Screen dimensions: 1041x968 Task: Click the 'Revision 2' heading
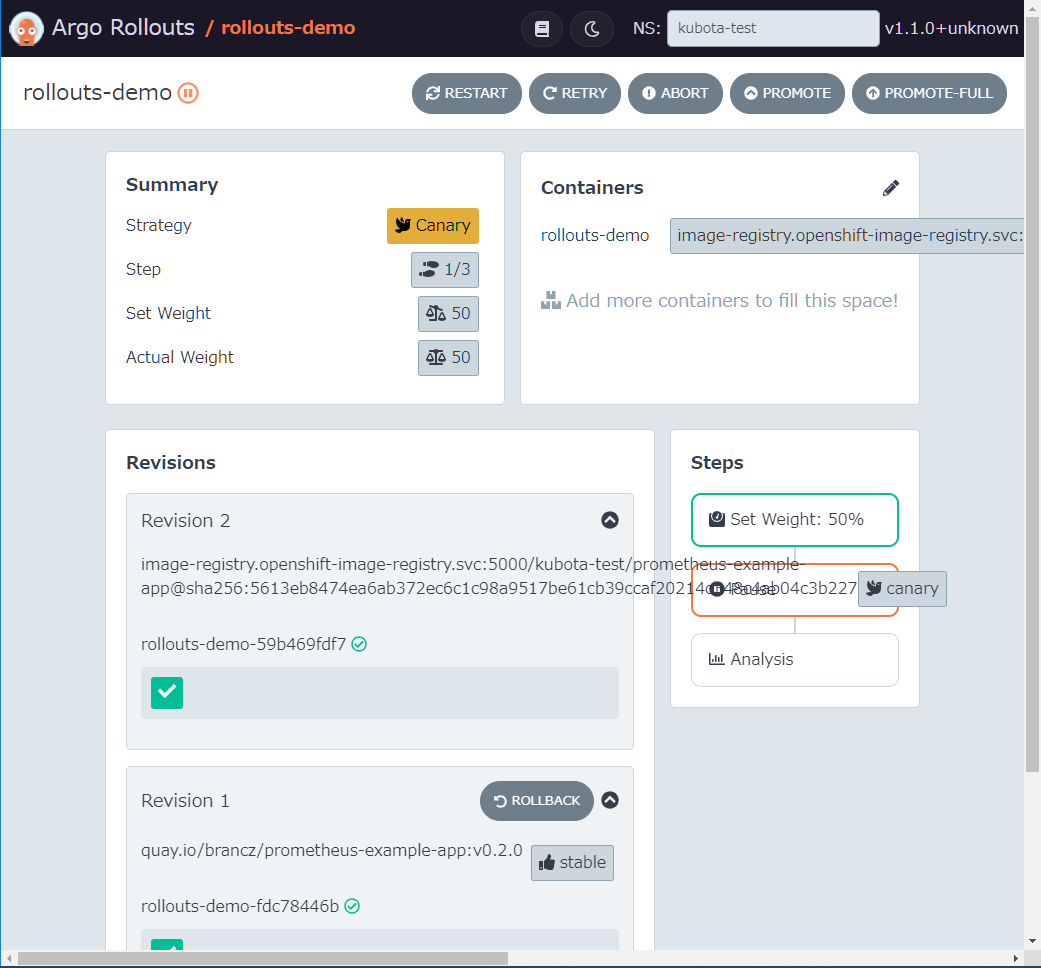pos(185,521)
